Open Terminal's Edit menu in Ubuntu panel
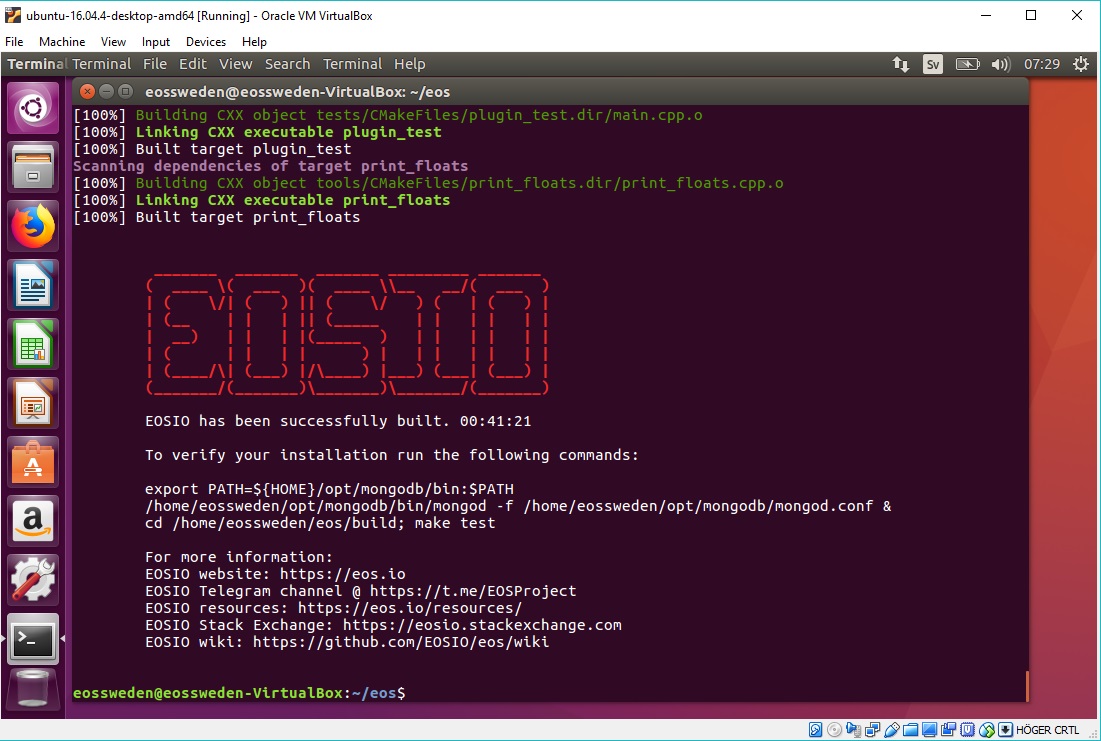 pyautogui.click(x=192, y=64)
